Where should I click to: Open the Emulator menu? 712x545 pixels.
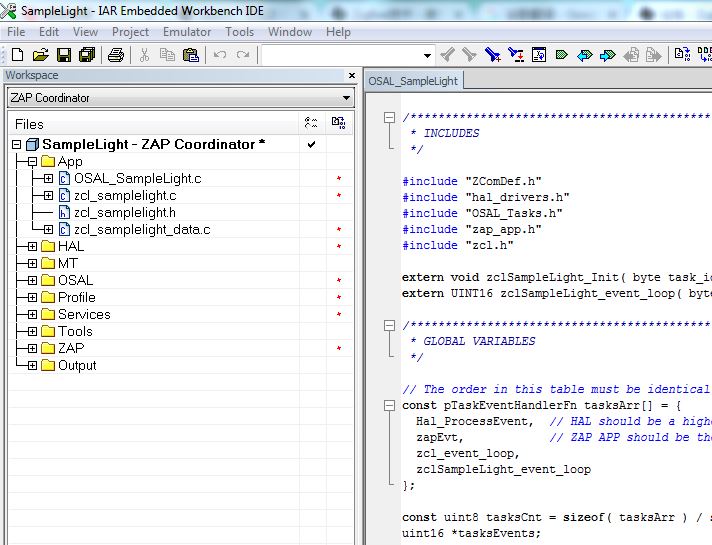[187, 32]
